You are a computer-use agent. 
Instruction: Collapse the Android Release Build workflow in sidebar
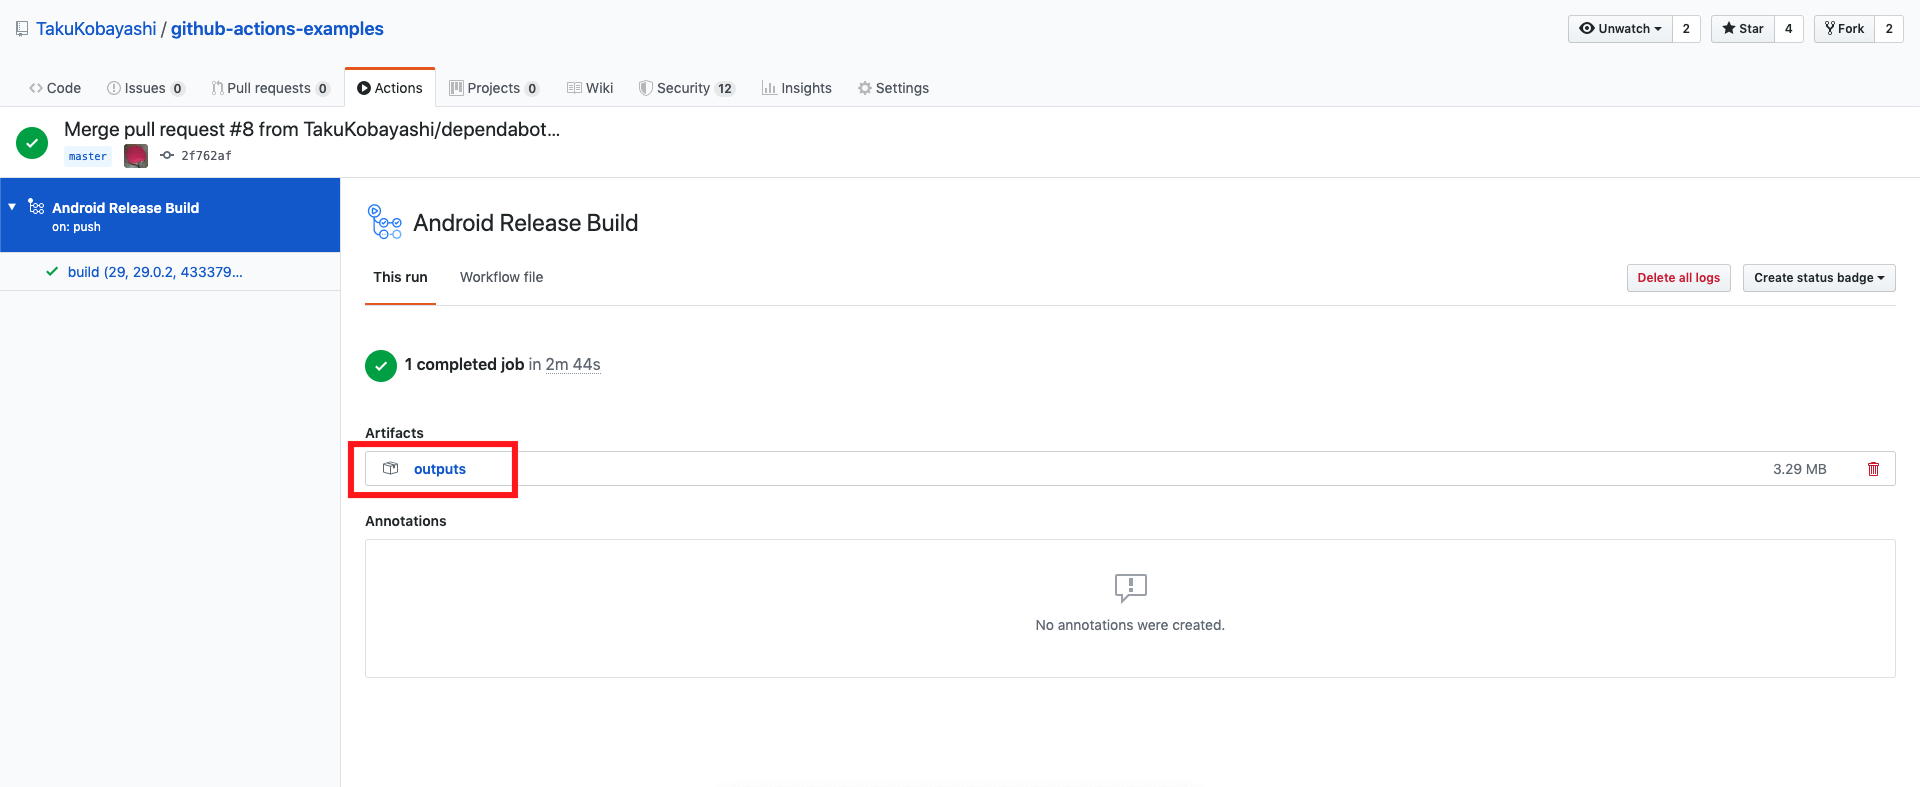pyautogui.click(x=12, y=207)
